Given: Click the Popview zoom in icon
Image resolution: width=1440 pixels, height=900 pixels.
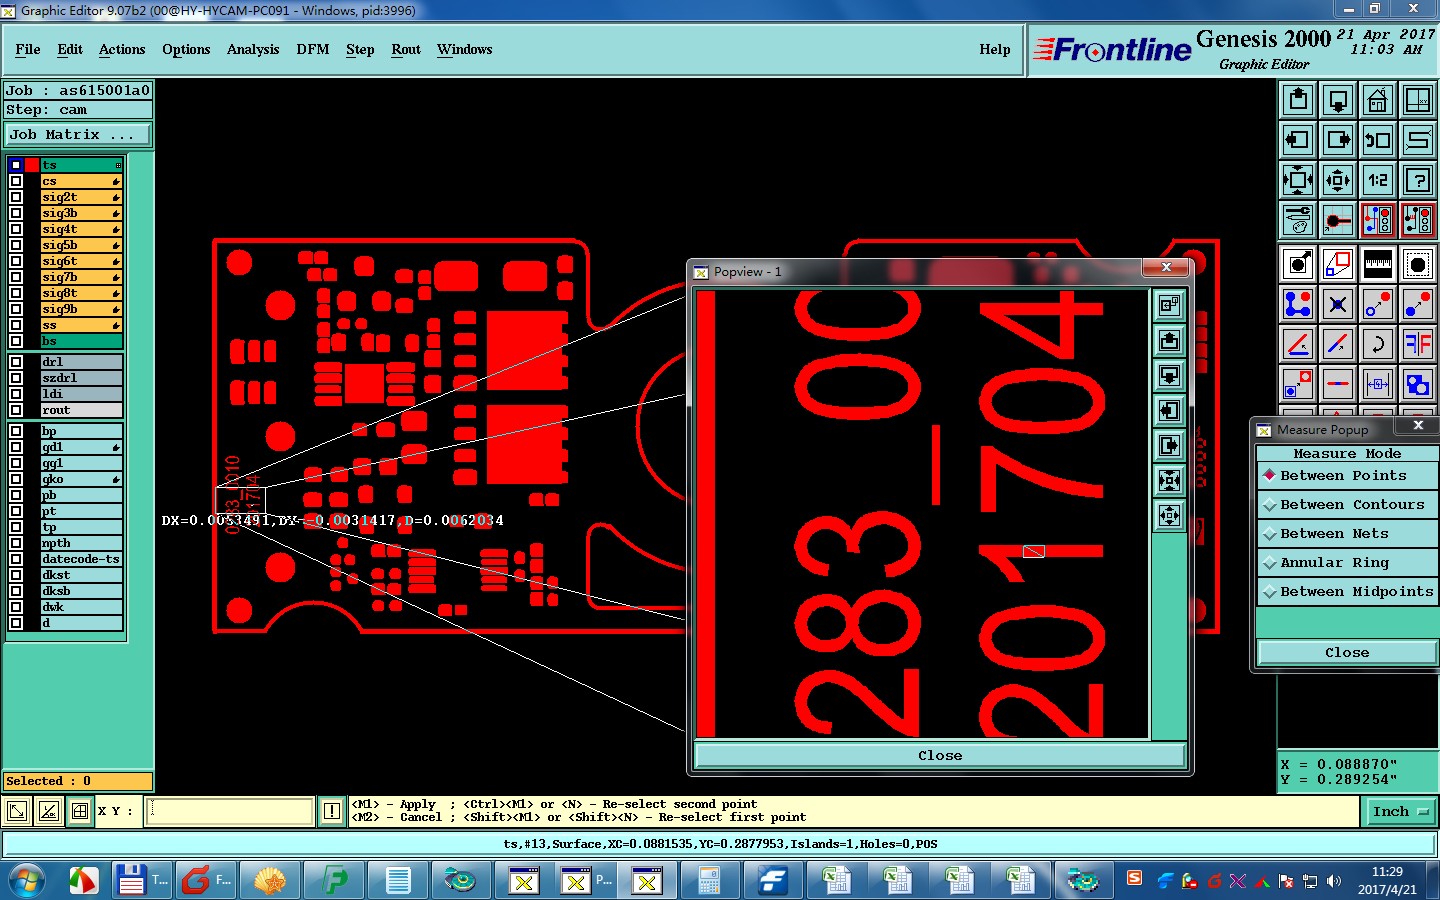Looking at the screenshot, I should click(x=1169, y=481).
